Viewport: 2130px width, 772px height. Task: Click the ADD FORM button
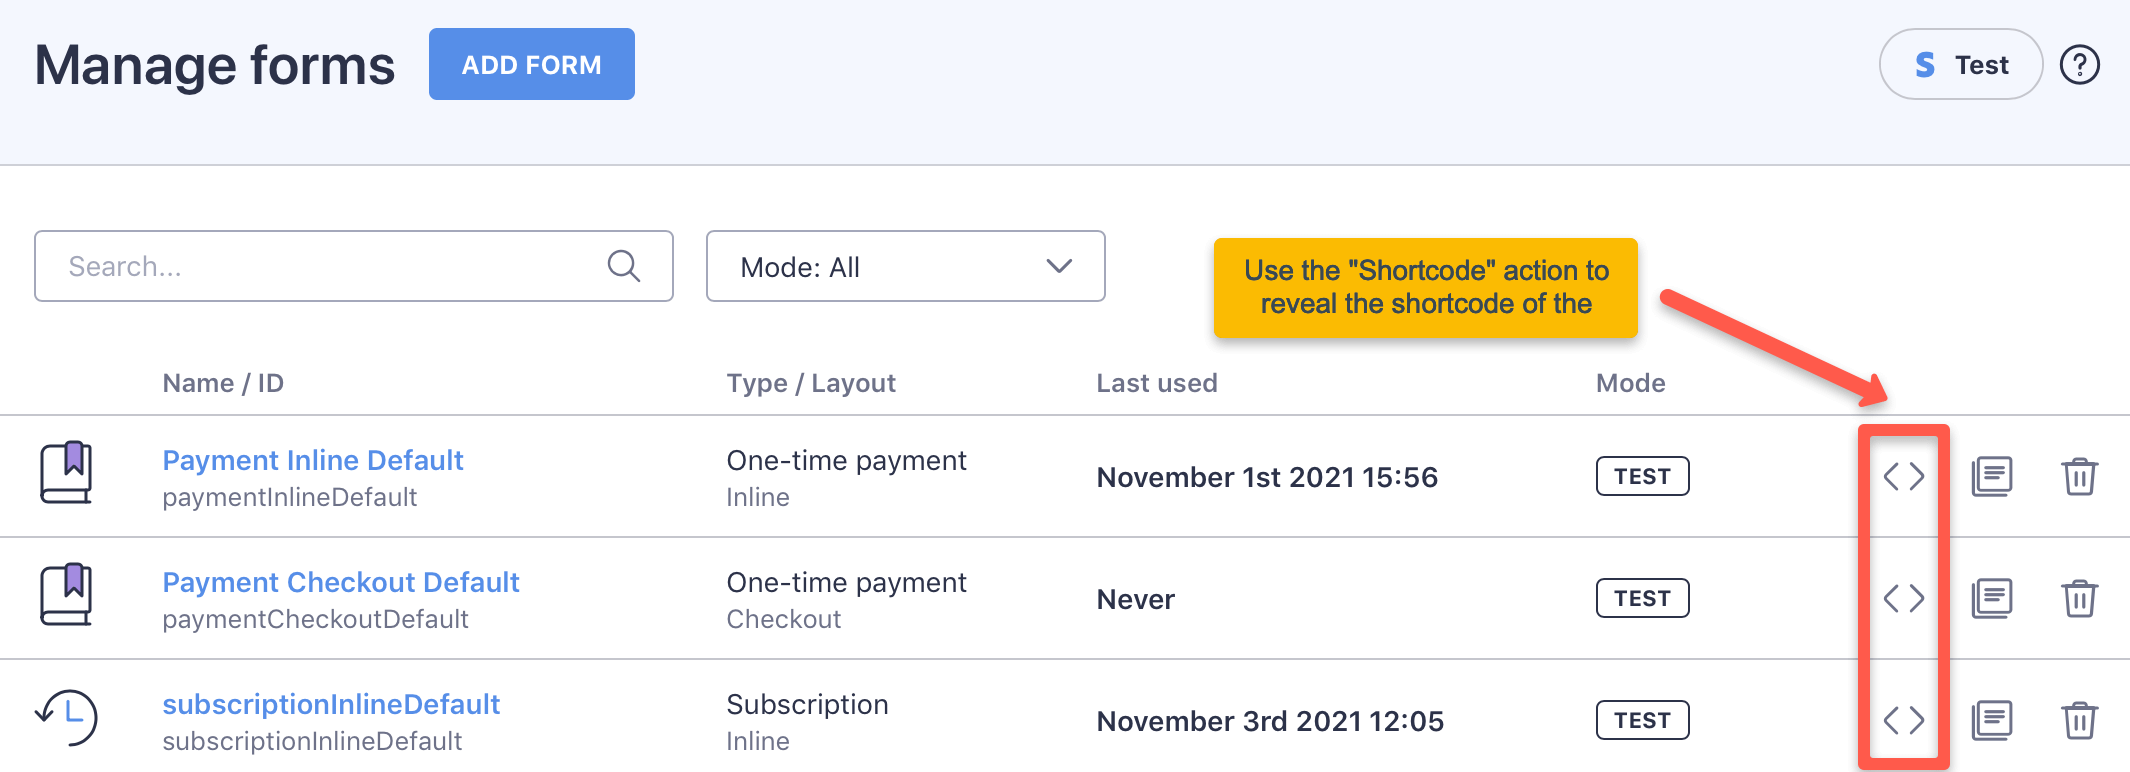click(x=531, y=64)
